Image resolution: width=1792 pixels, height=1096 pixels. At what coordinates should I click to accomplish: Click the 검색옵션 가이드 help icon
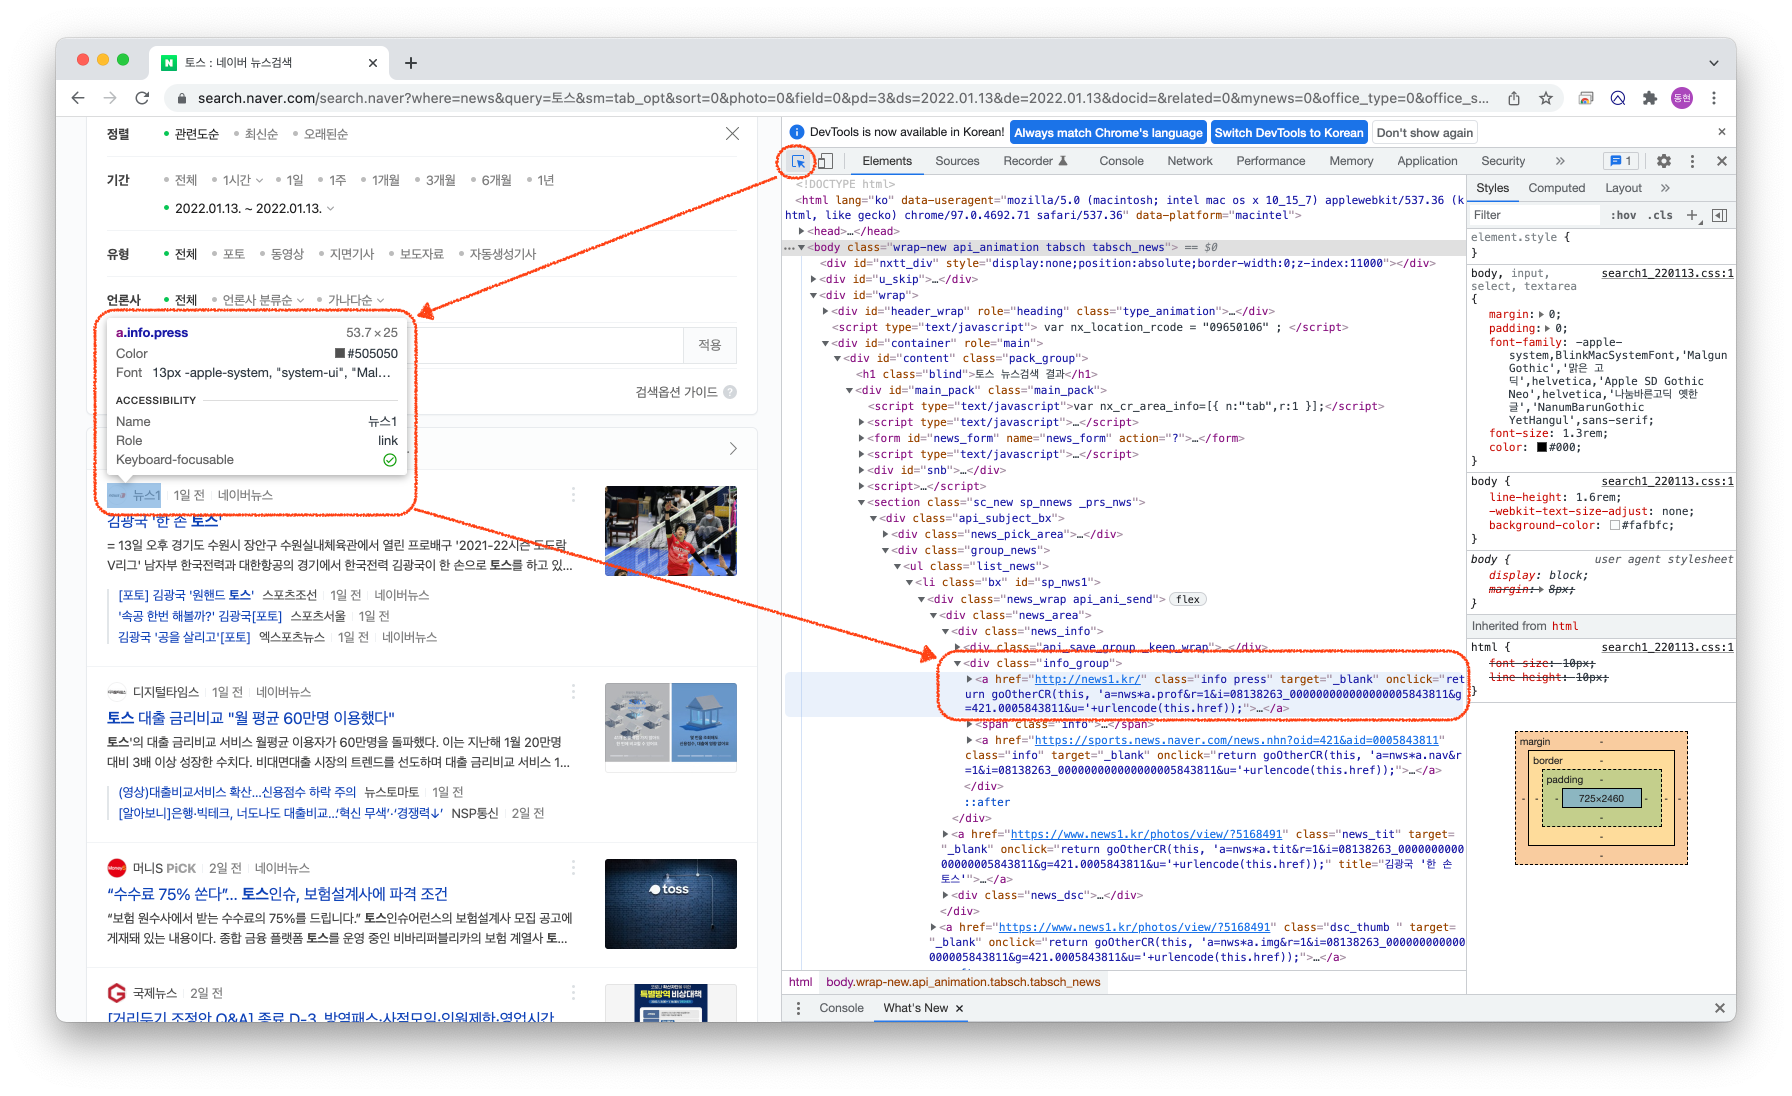(x=730, y=392)
